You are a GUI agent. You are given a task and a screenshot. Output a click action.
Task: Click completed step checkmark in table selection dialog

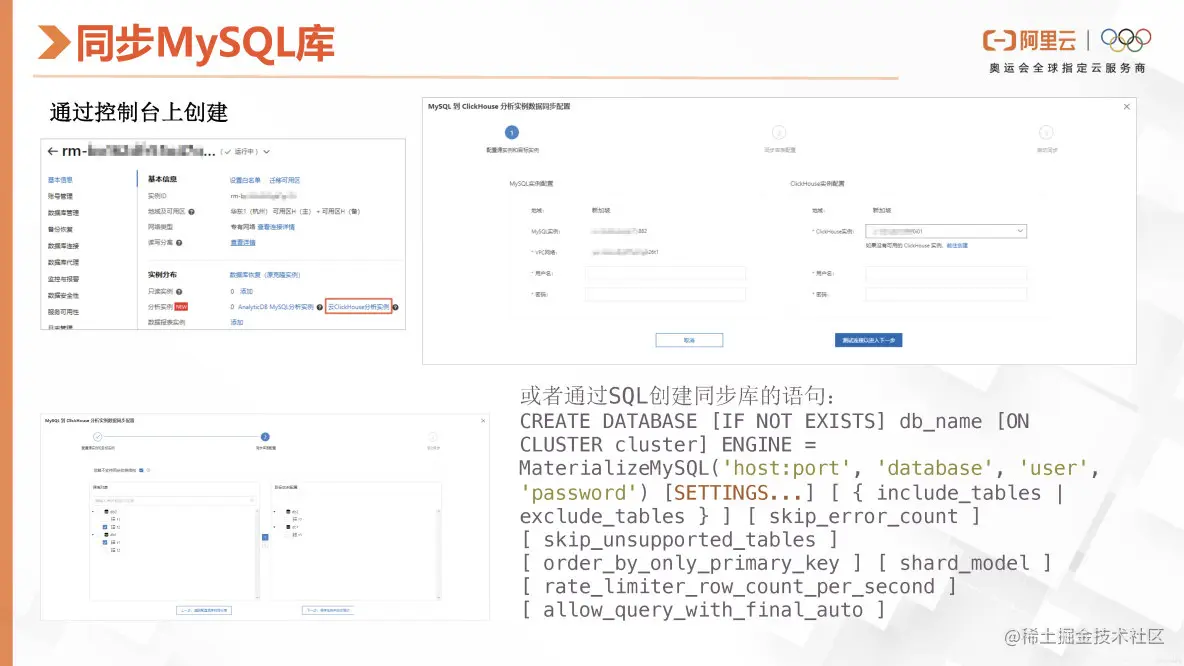pos(97,436)
